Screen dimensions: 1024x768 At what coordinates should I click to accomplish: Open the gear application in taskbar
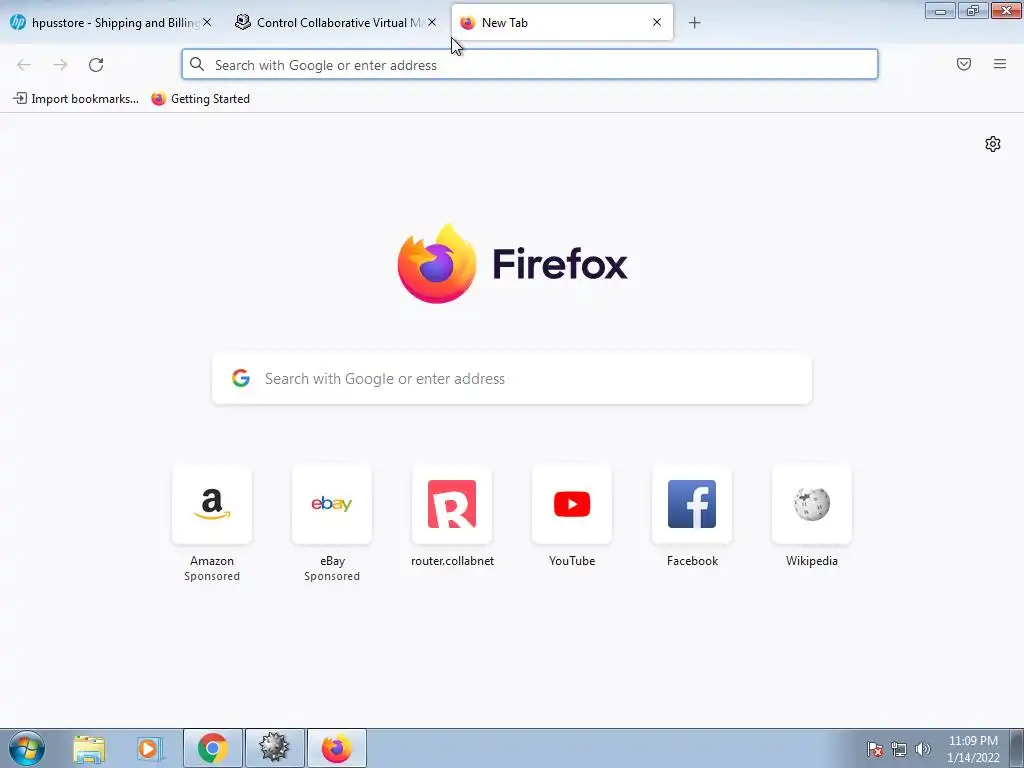point(274,748)
